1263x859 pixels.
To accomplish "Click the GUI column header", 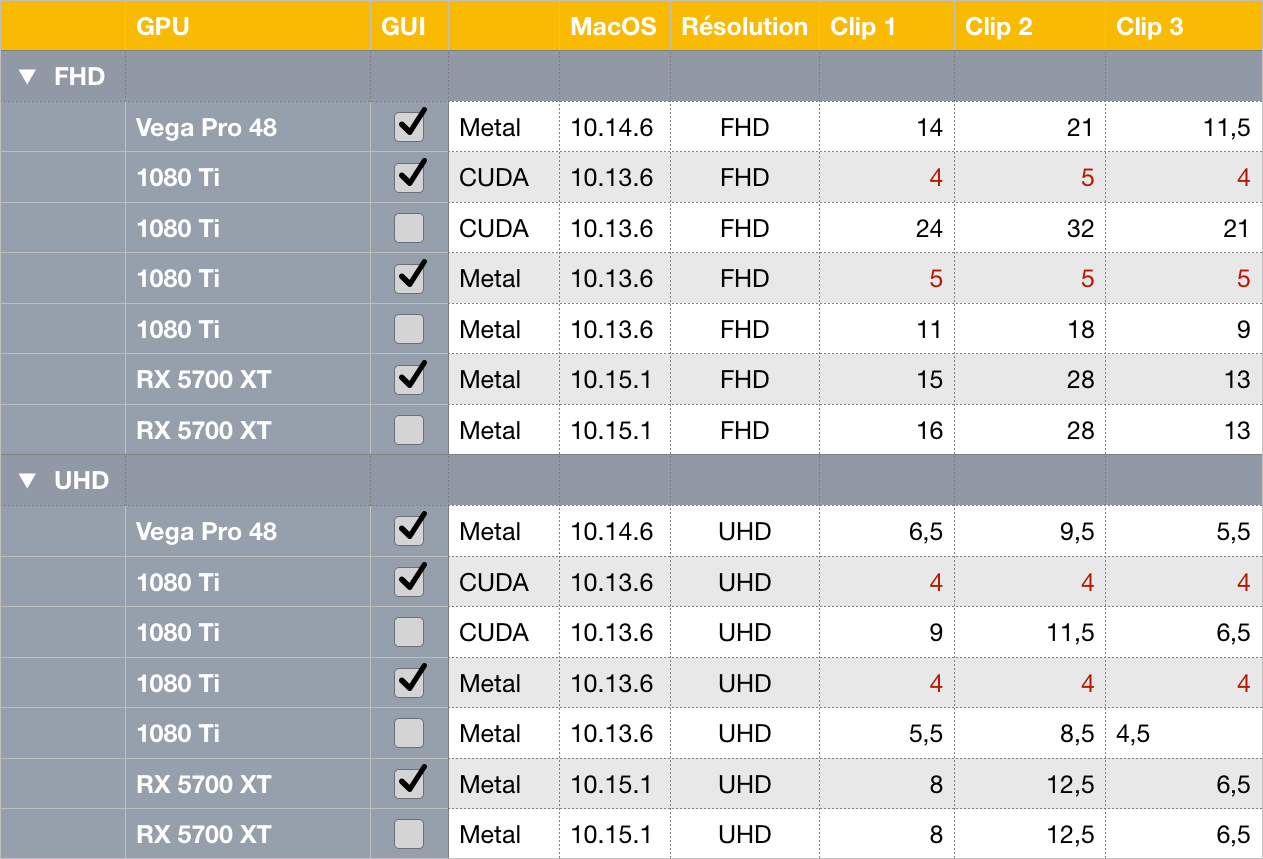I will (x=404, y=26).
